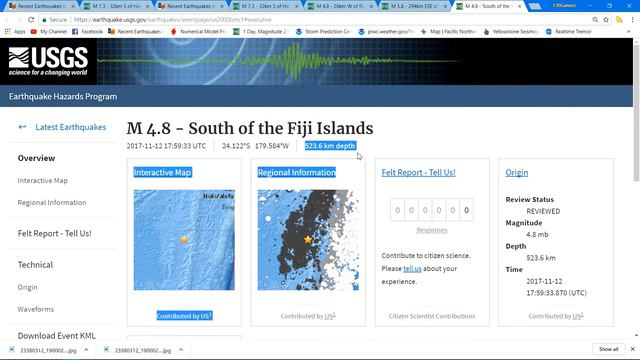Click the RSS extension icon
The image size is (640, 360).
[619, 19]
